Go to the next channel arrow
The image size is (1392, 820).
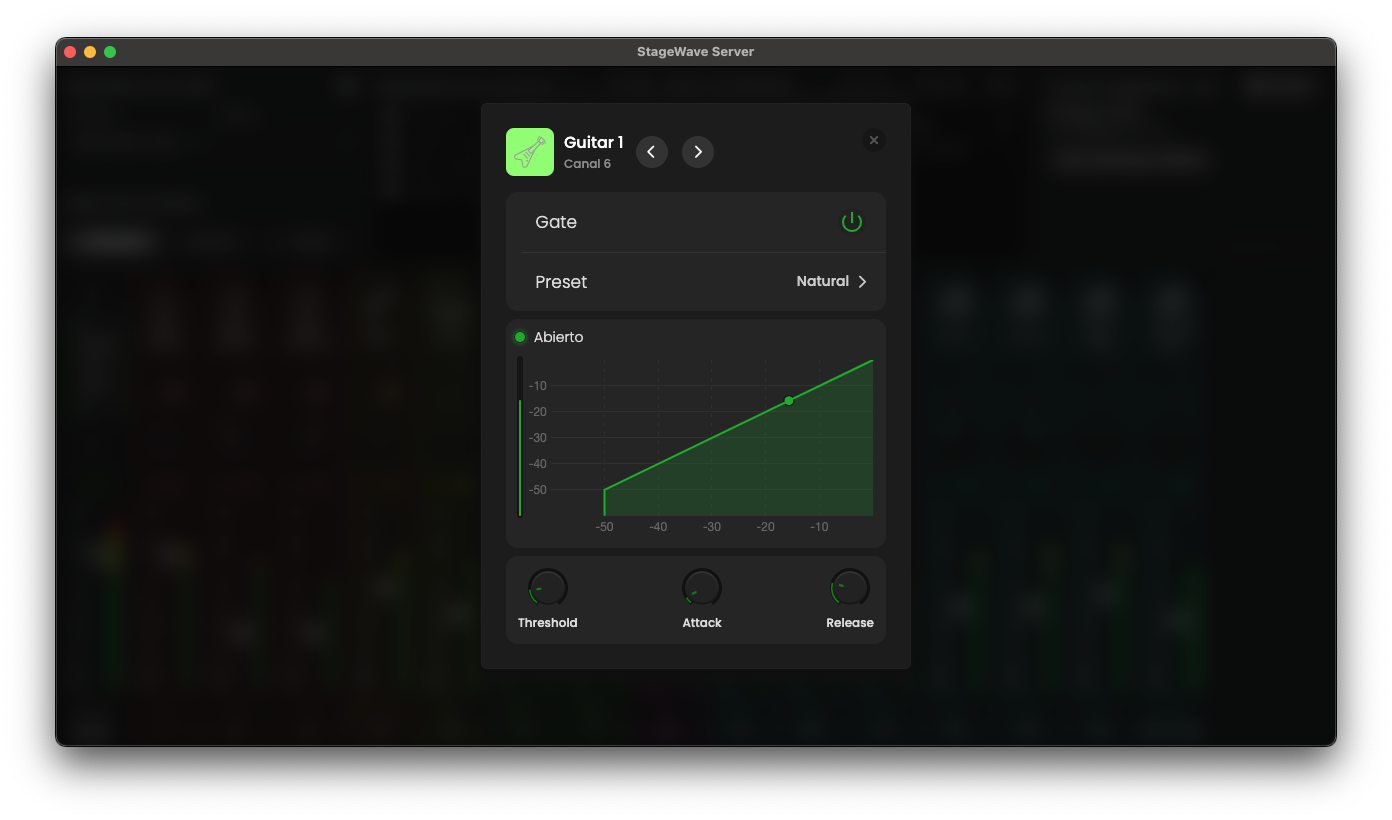[698, 152]
